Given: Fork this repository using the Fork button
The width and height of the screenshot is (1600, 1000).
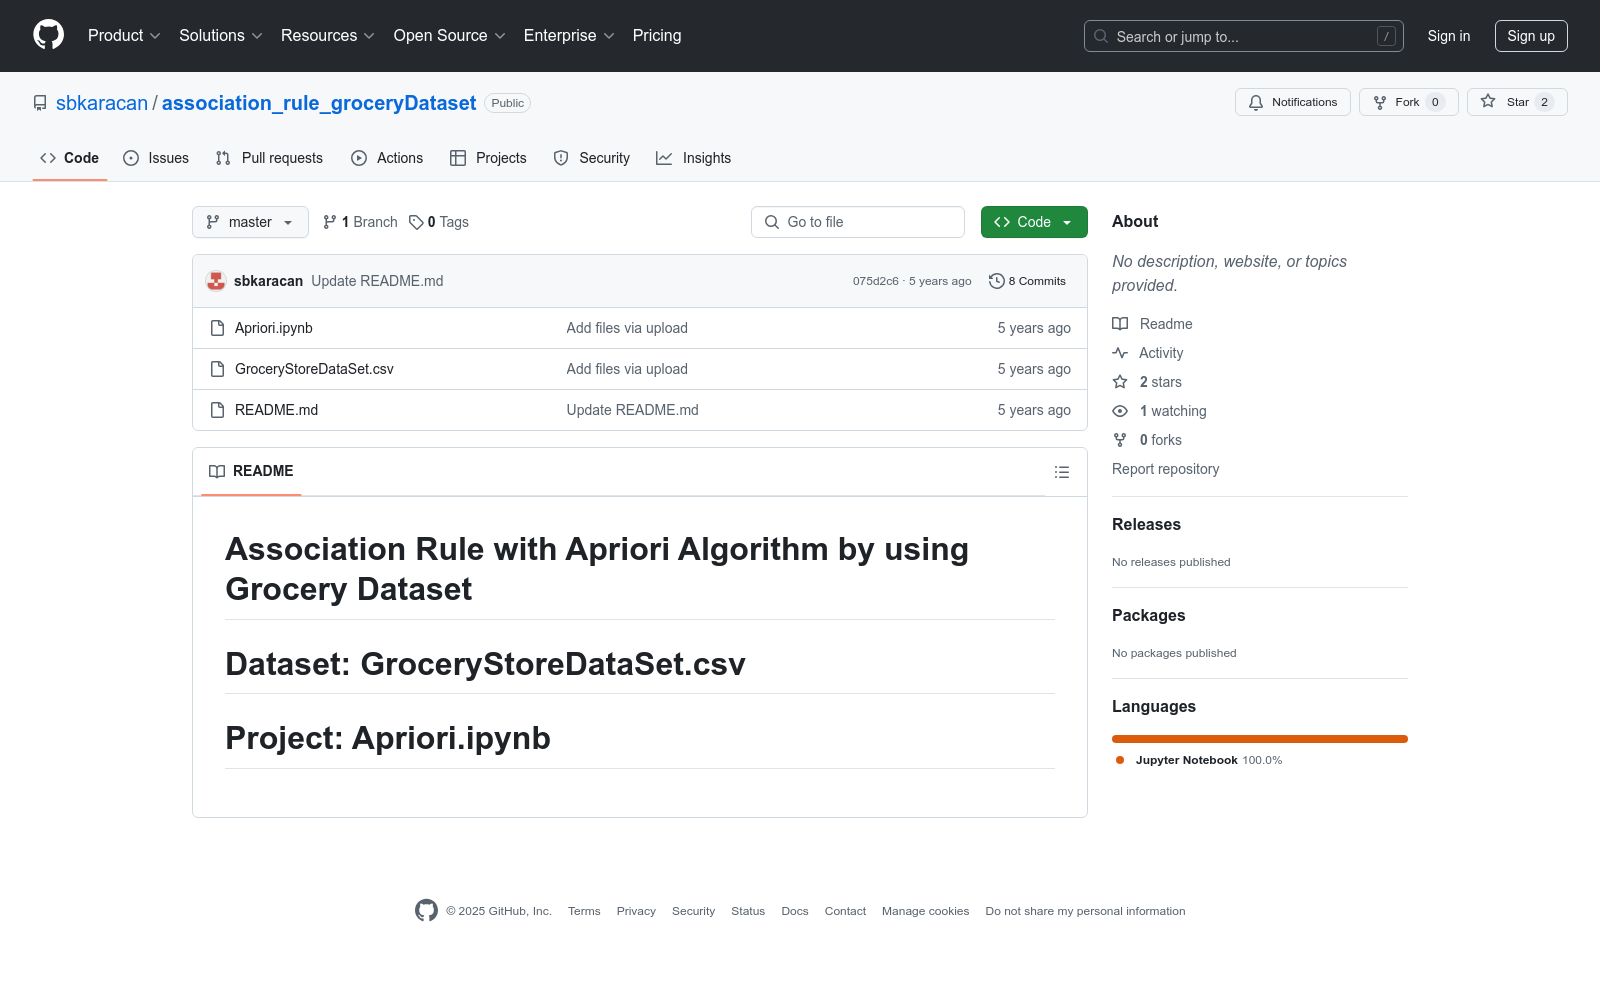Looking at the screenshot, I should [1408, 102].
